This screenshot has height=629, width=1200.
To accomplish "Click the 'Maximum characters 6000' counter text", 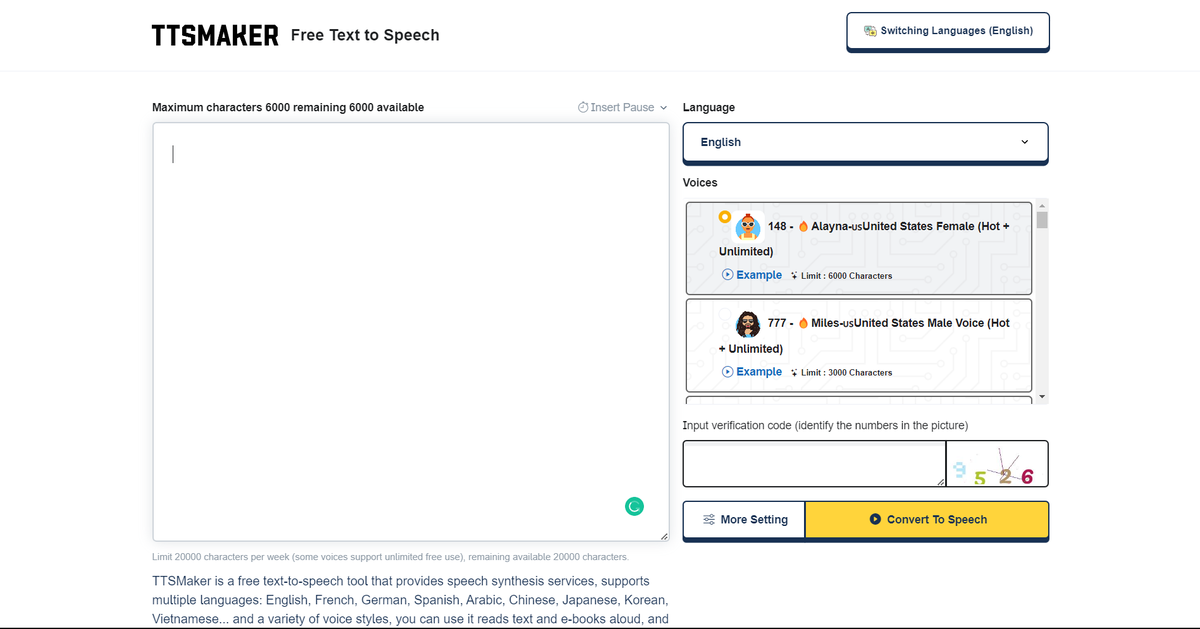I will [288, 107].
